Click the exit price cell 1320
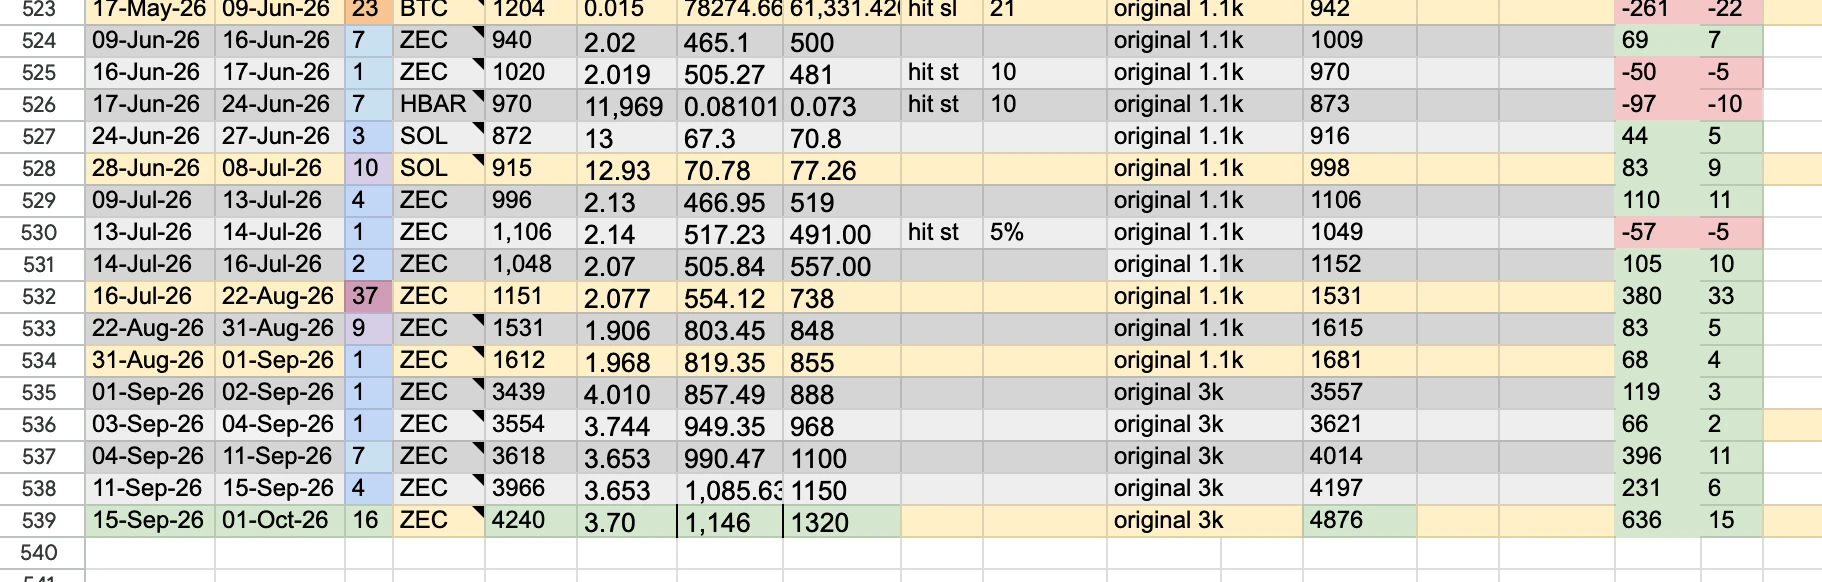Image resolution: width=1822 pixels, height=582 pixels. tap(842, 520)
